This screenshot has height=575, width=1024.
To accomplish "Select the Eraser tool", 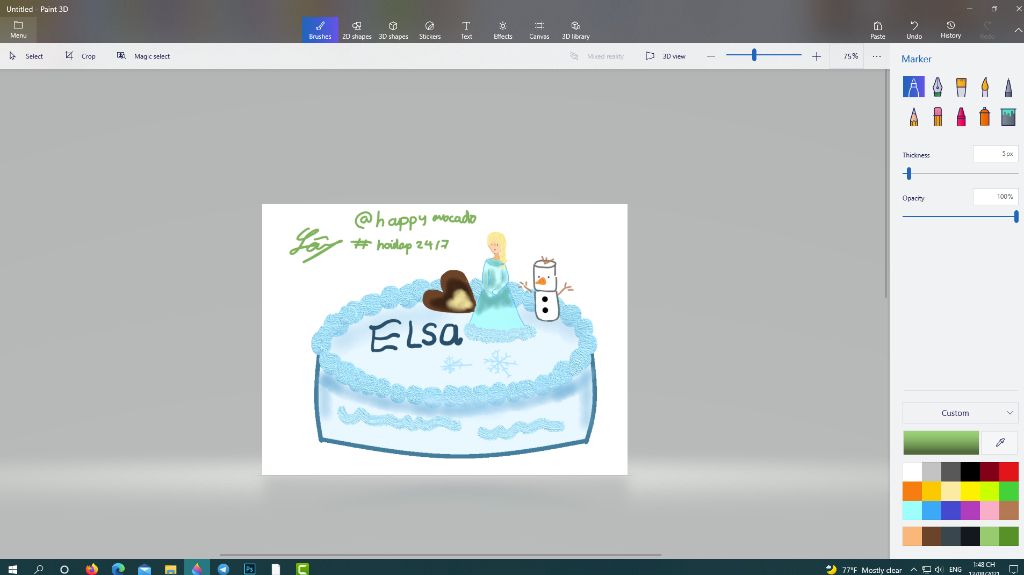I will (x=937, y=116).
